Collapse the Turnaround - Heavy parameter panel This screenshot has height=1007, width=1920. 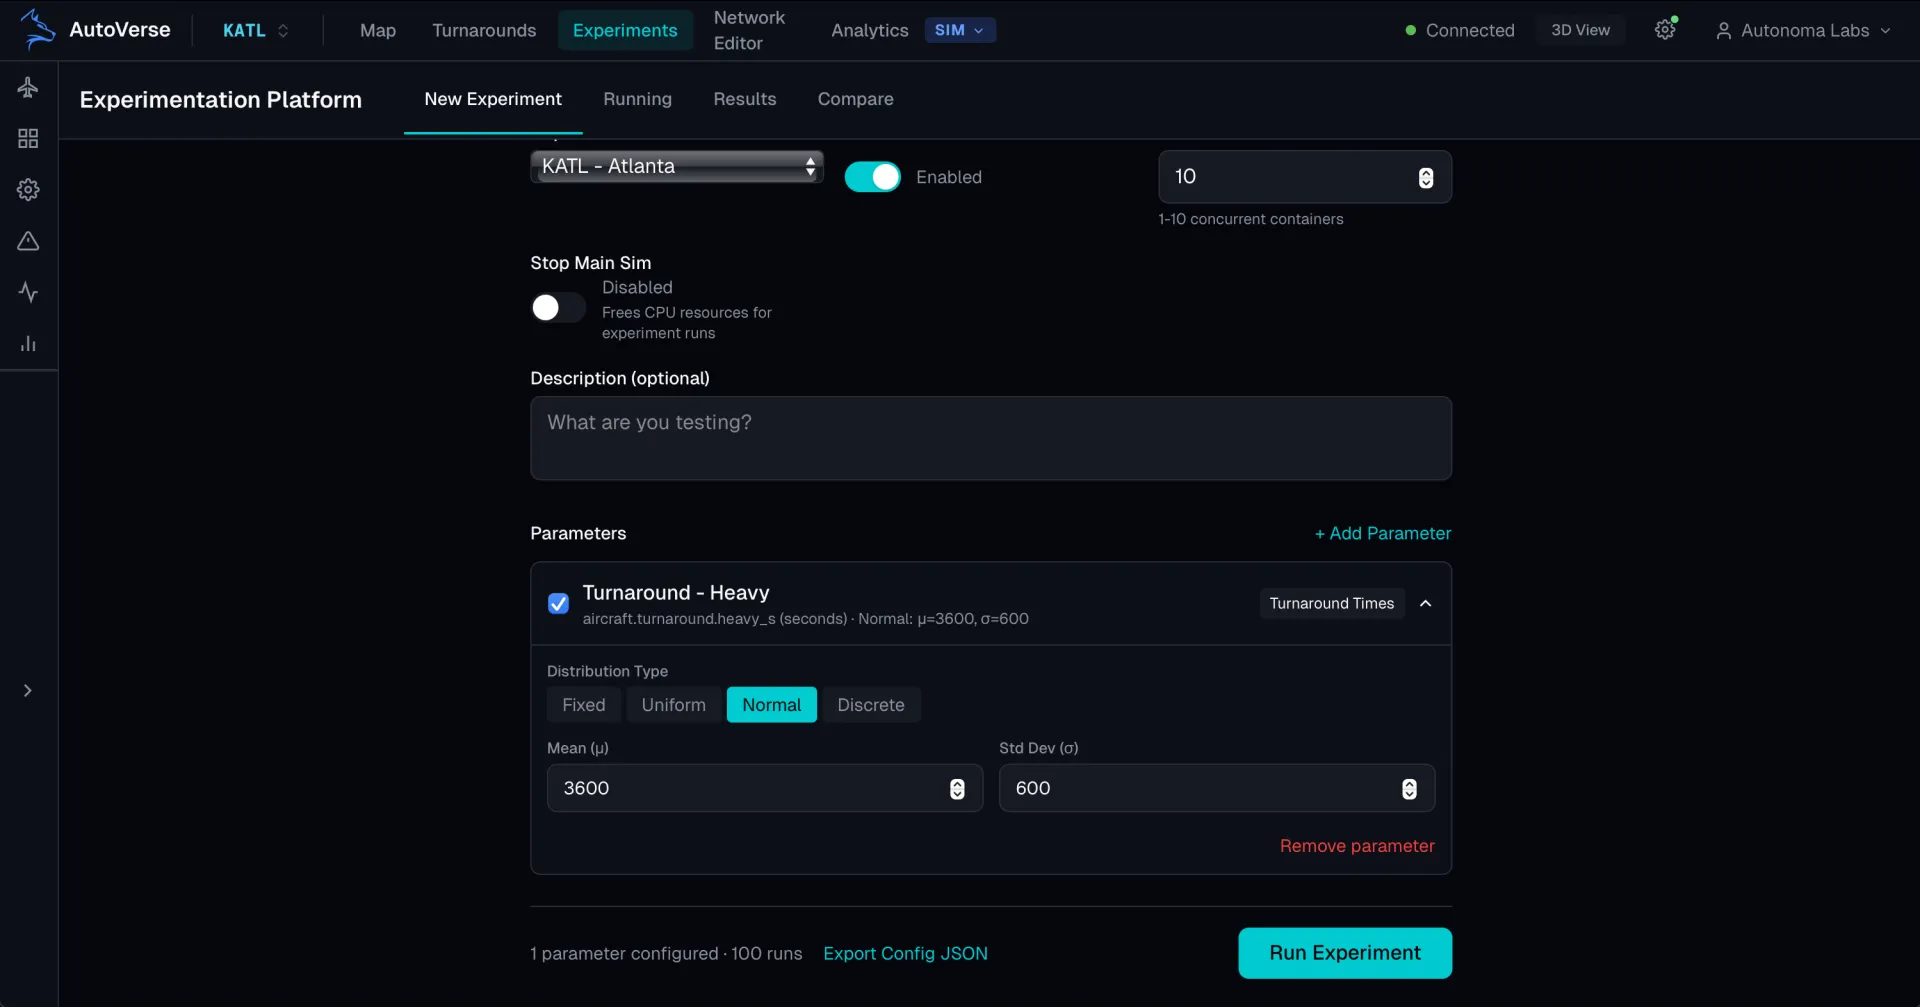point(1426,603)
